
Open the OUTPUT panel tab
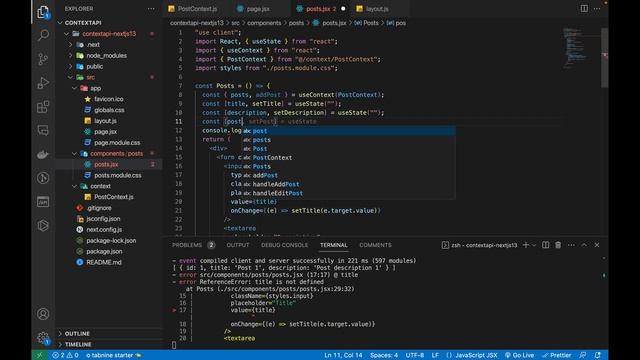[238, 245]
